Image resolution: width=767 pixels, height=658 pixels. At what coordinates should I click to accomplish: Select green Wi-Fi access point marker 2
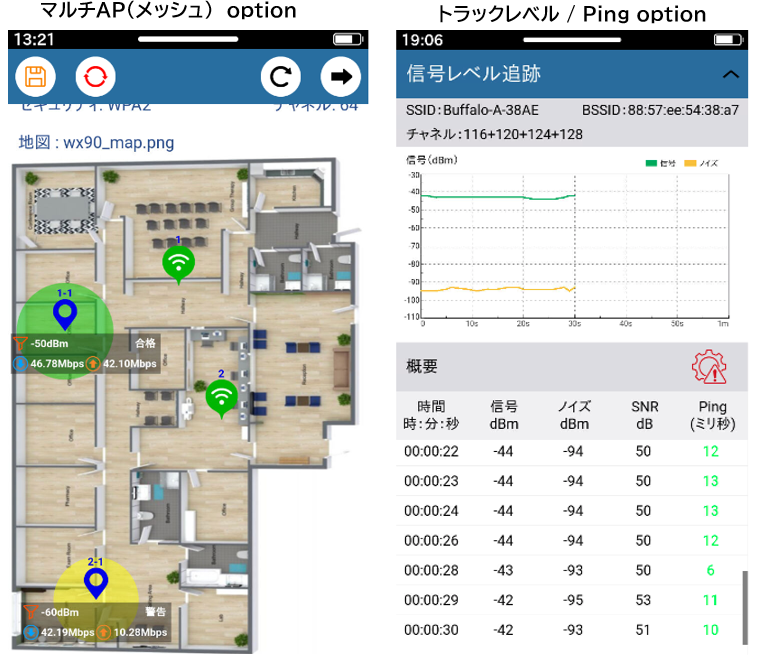coord(222,396)
